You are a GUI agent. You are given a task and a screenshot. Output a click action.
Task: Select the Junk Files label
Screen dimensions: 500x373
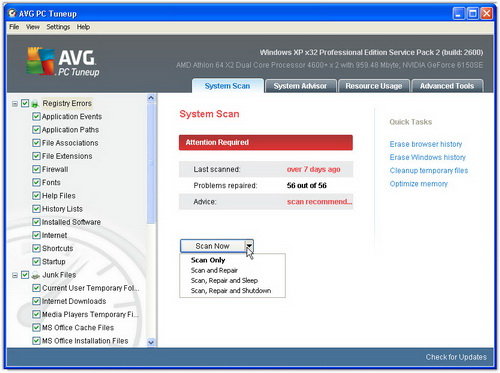59,275
